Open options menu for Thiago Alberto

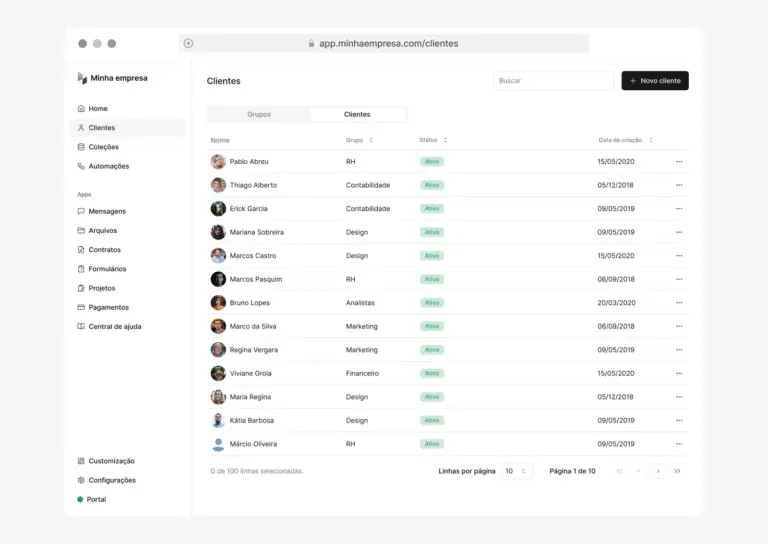679,185
